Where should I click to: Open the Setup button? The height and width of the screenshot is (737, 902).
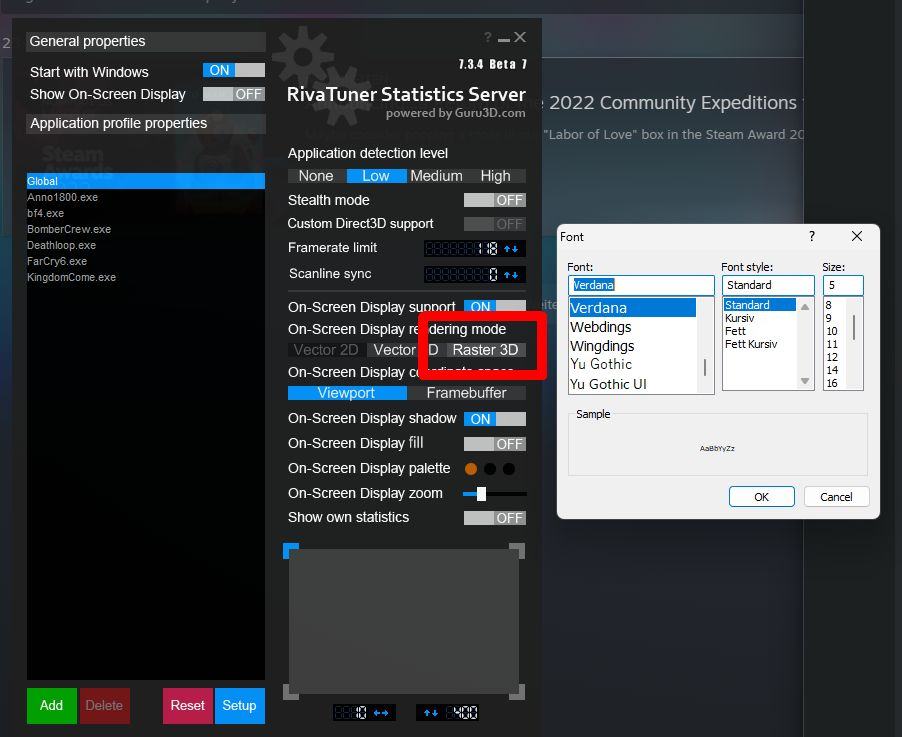(239, 705)
